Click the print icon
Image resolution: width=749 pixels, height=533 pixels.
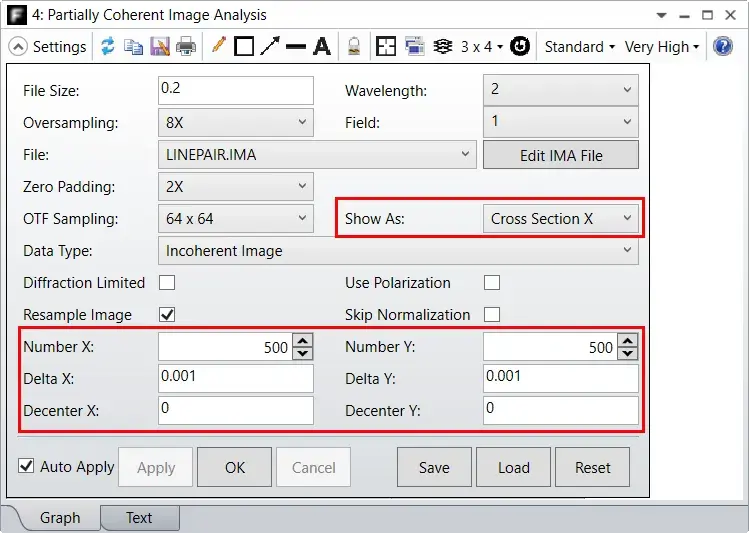(186, 47)
